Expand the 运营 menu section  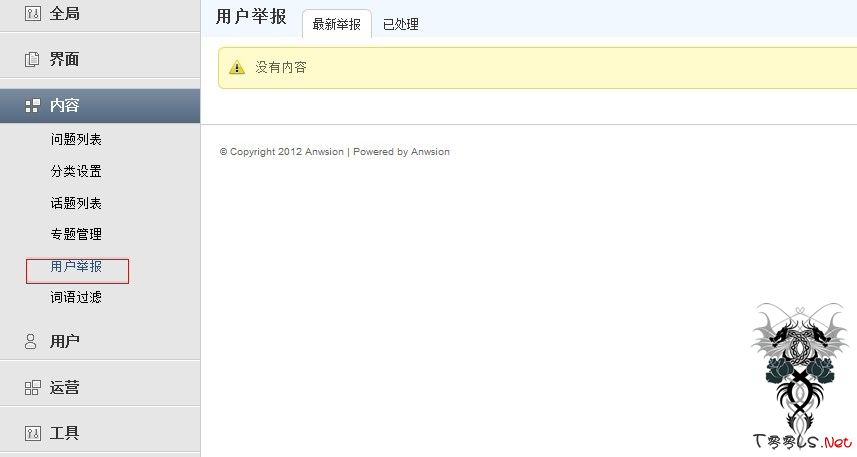coord(100,388)
